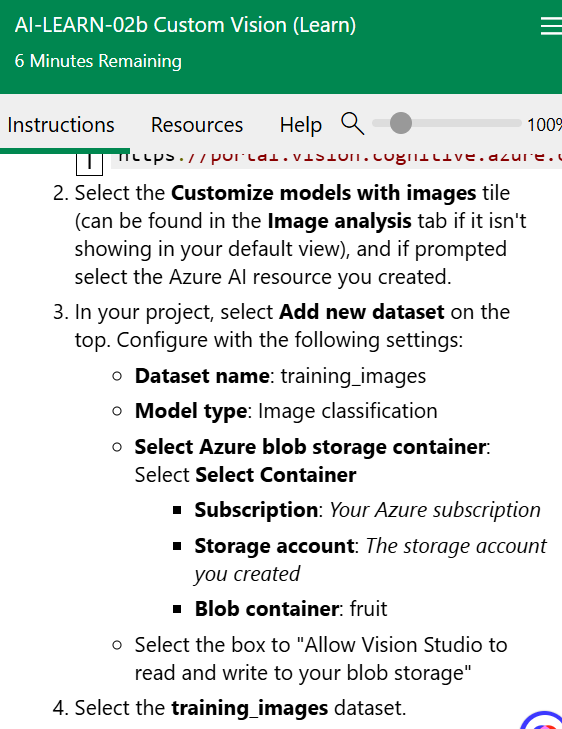Screen dimensions: 562x729
Task: Open the circular floating assistant icon
Action: click(543, 720)
